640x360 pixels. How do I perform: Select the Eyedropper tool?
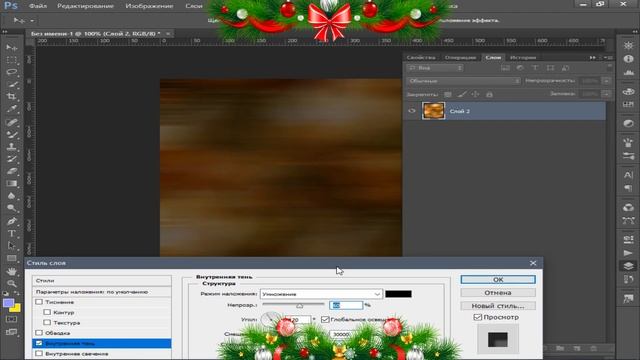[x=11, y=109]
